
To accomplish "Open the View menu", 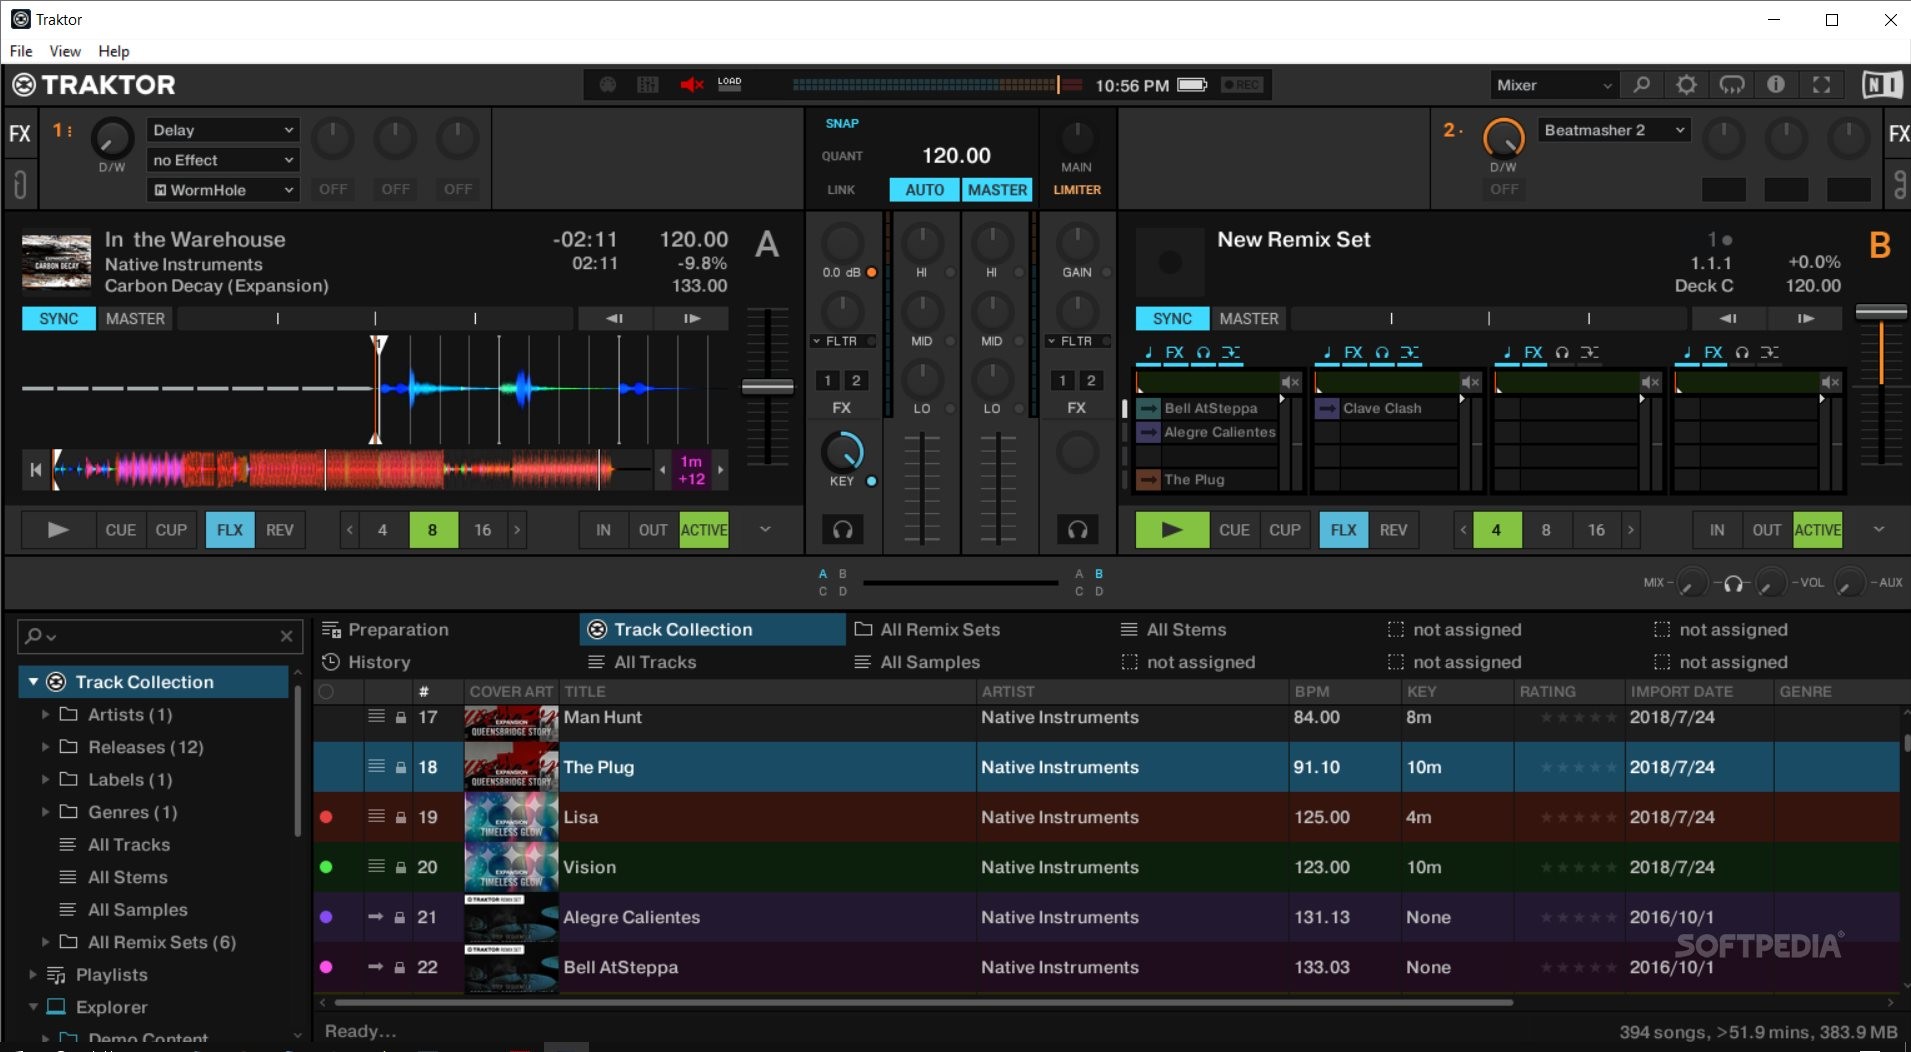I will [x=65, y=51].
